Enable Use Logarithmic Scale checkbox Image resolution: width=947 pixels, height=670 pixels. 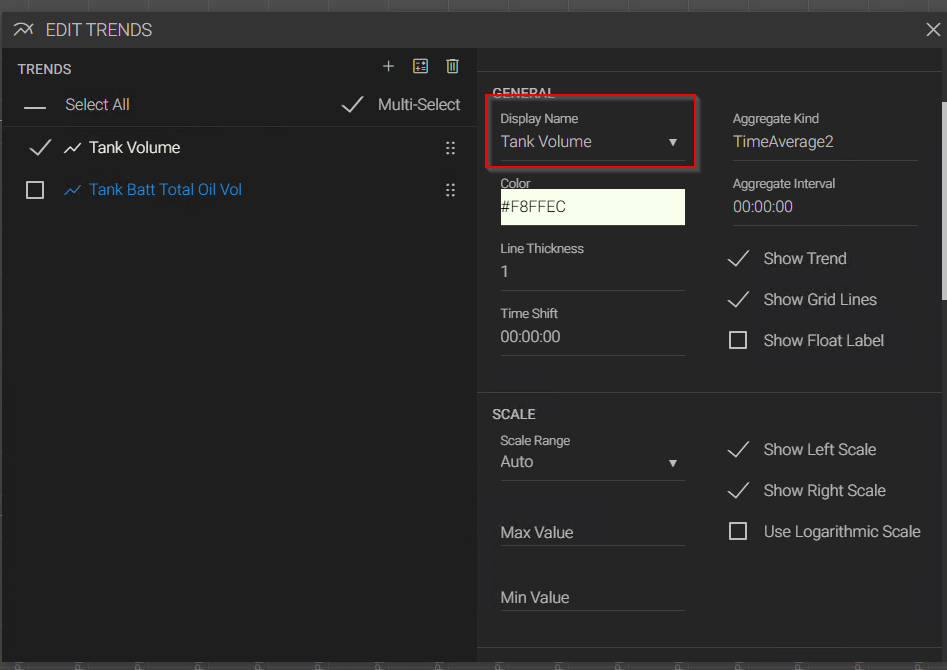click(738, 531)
